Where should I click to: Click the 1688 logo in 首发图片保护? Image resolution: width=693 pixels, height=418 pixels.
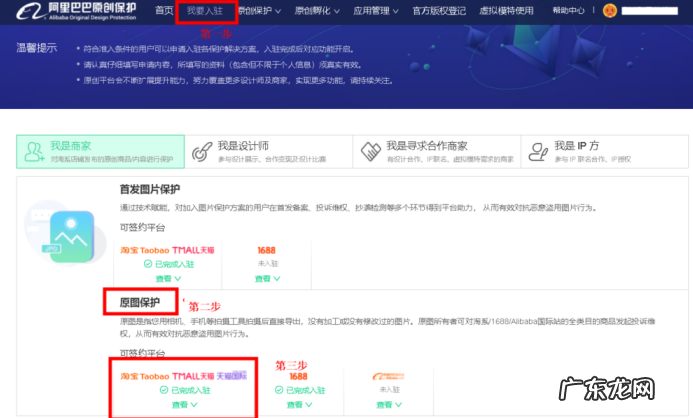(267, 250)
